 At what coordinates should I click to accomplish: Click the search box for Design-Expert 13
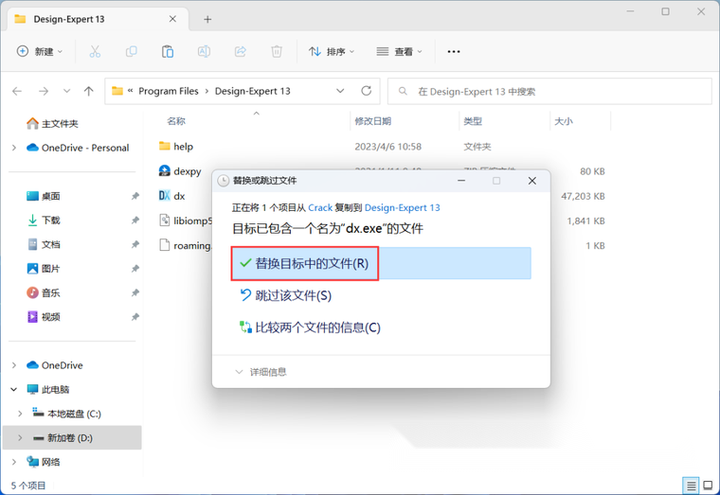coord(550,91)
